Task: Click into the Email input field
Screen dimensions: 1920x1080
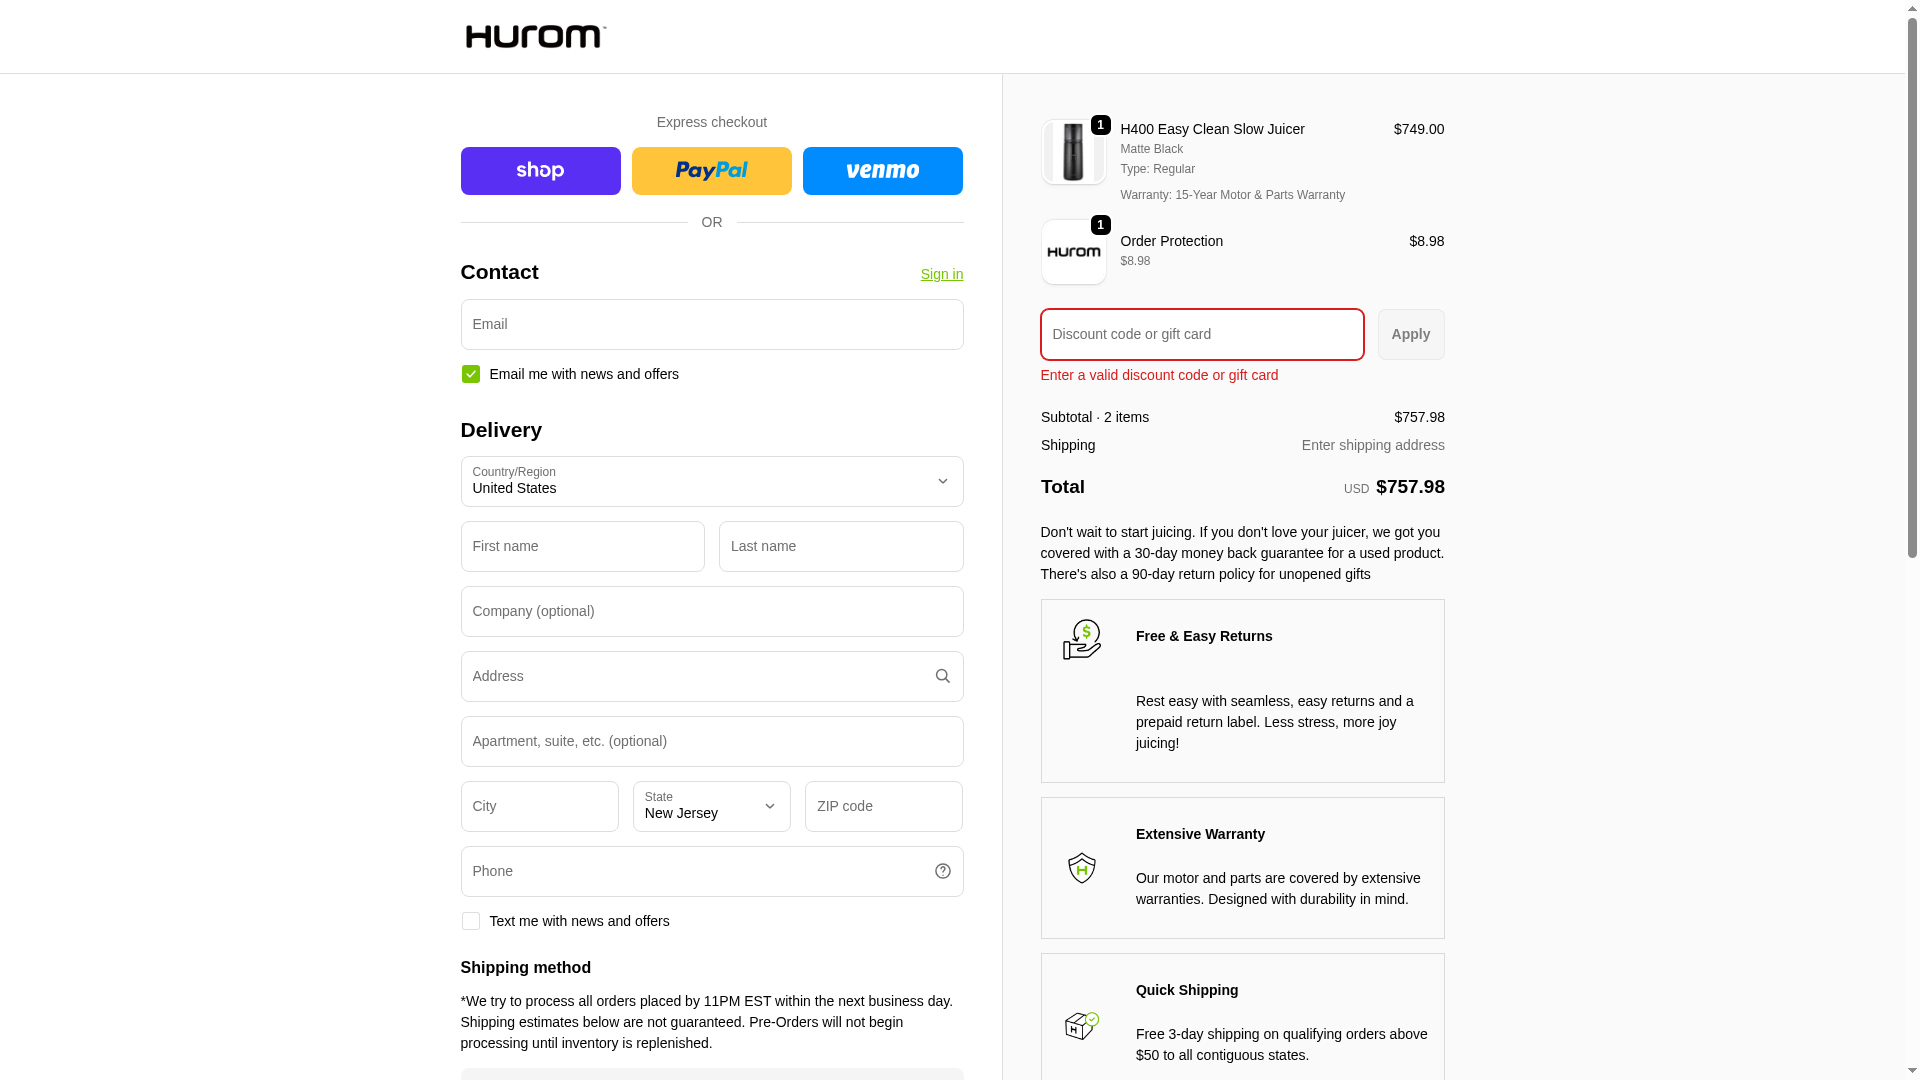Action: point(711,324)
